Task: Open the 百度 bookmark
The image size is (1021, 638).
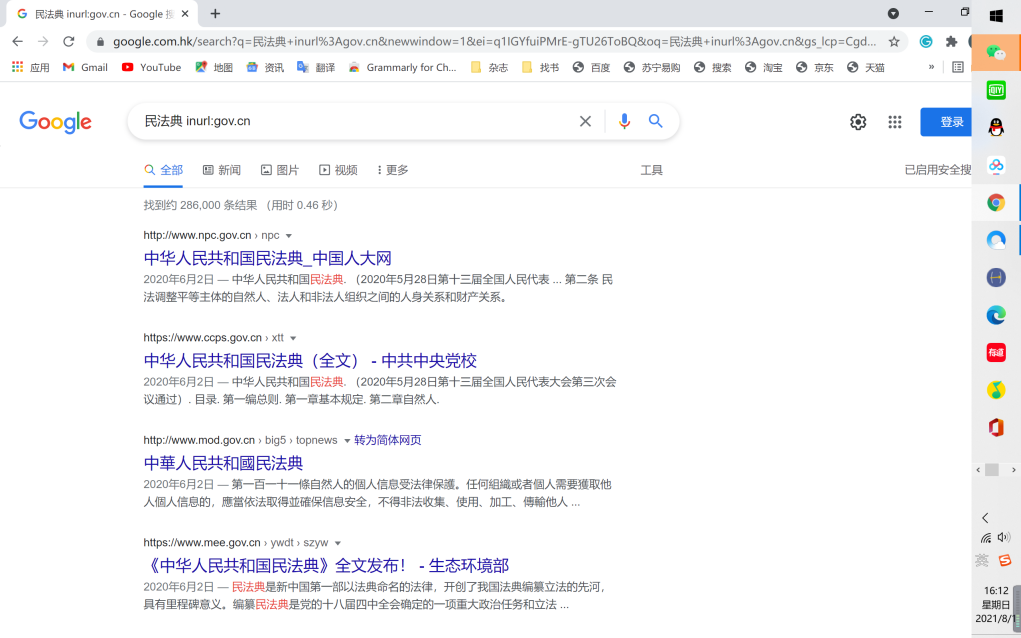Action: point(591,67)
